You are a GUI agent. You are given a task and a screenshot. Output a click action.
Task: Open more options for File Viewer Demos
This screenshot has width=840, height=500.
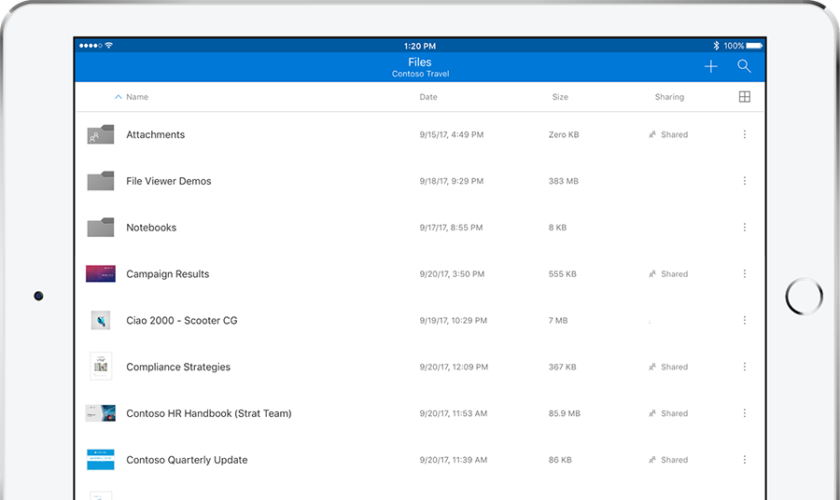[744, 181]
